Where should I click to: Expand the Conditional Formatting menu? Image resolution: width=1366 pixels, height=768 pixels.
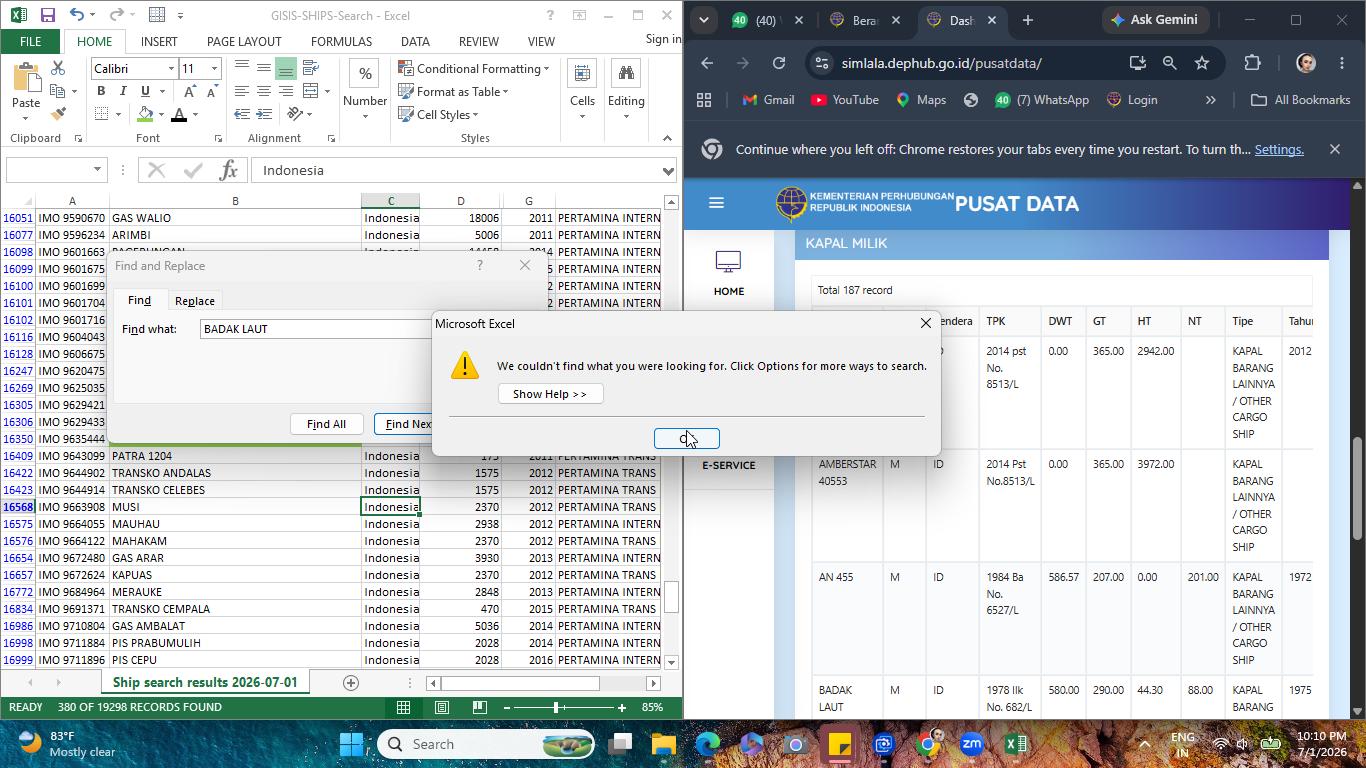[474, 68]
